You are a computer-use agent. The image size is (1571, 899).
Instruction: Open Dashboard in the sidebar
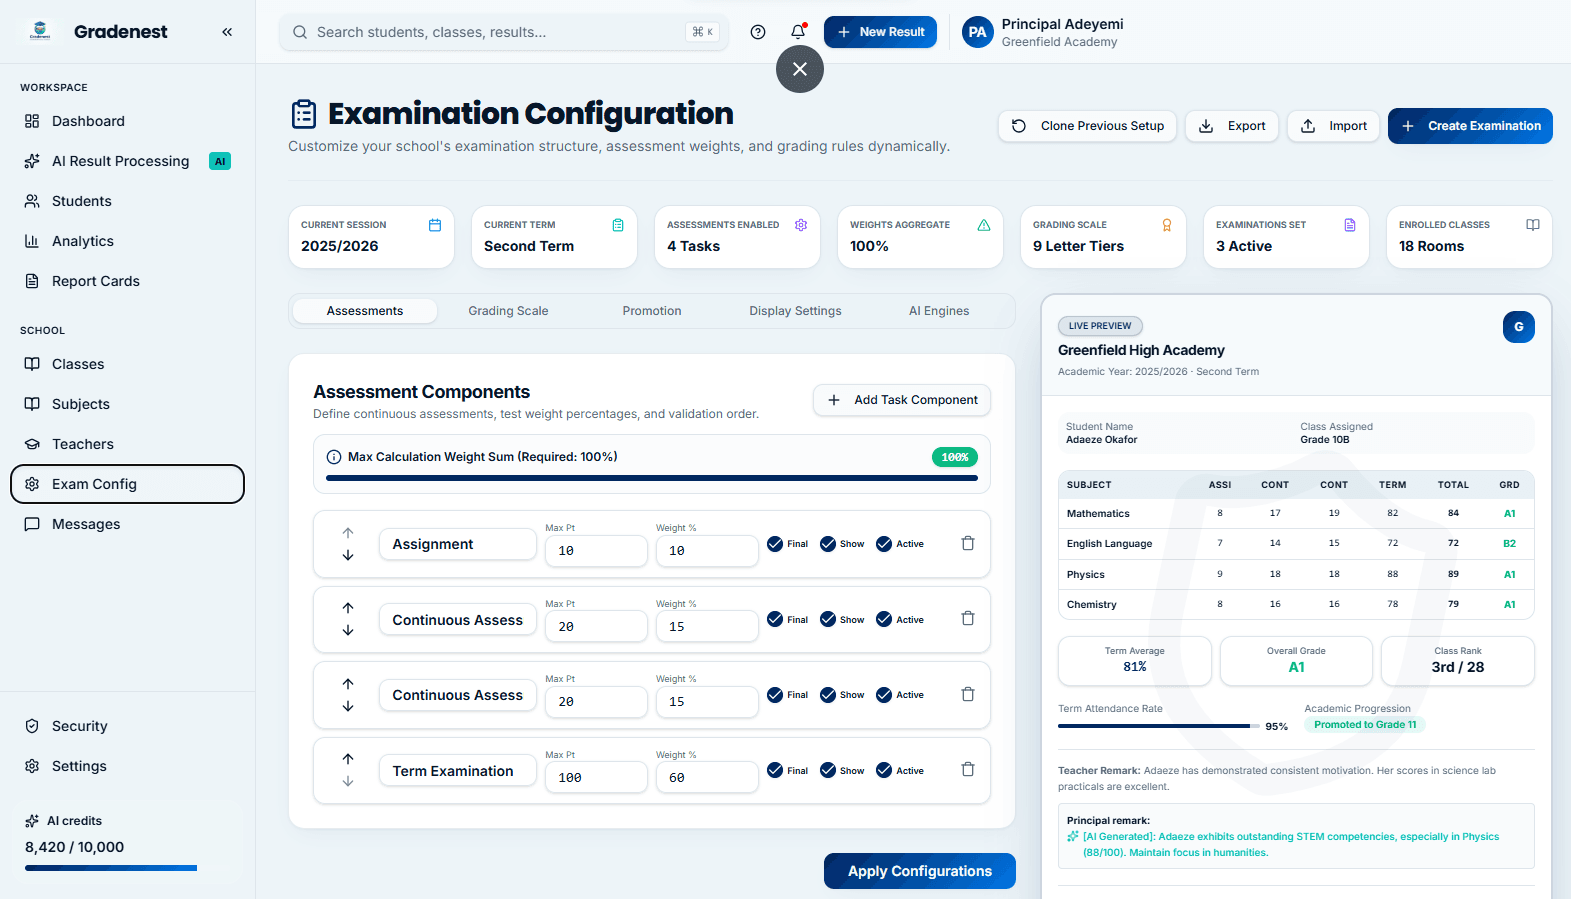tap(127, 121)
